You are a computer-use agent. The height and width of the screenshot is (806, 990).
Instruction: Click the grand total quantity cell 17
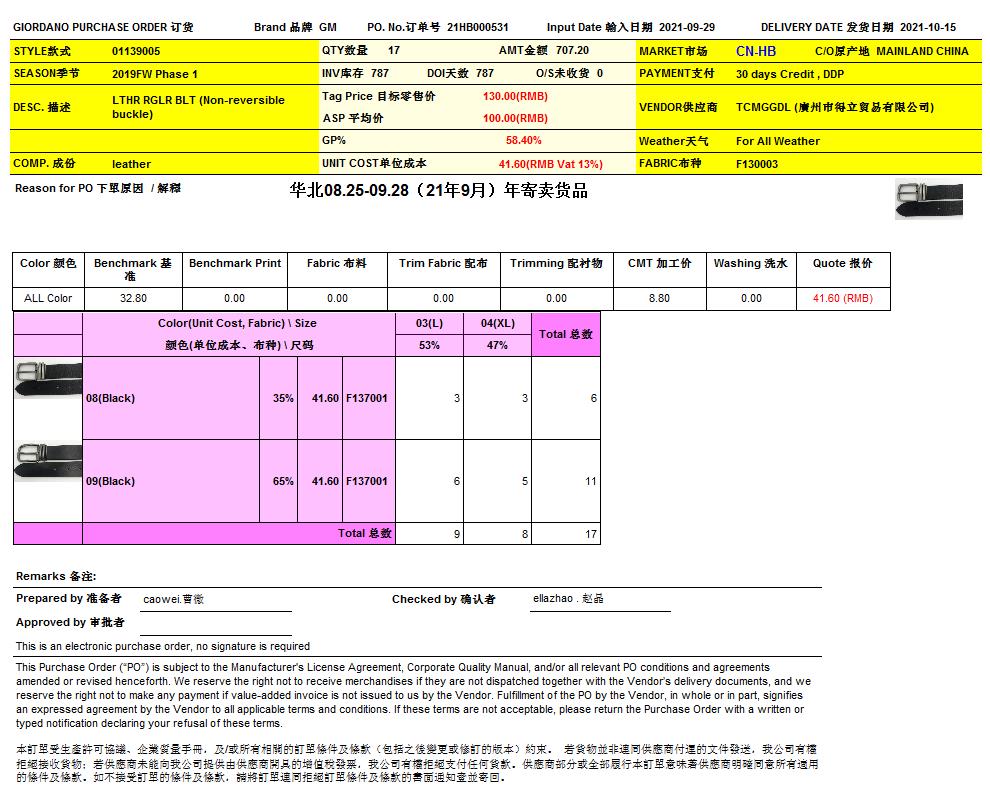click(x=590, y=535)
